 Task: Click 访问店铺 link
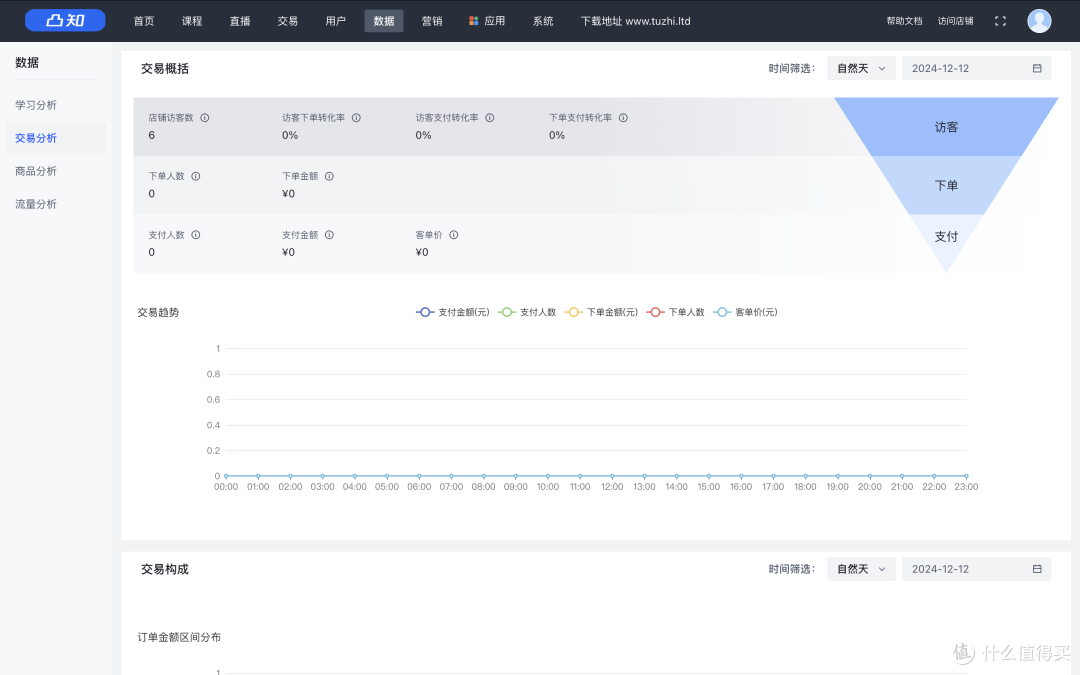pyautogui.click(x=955, y=21)
